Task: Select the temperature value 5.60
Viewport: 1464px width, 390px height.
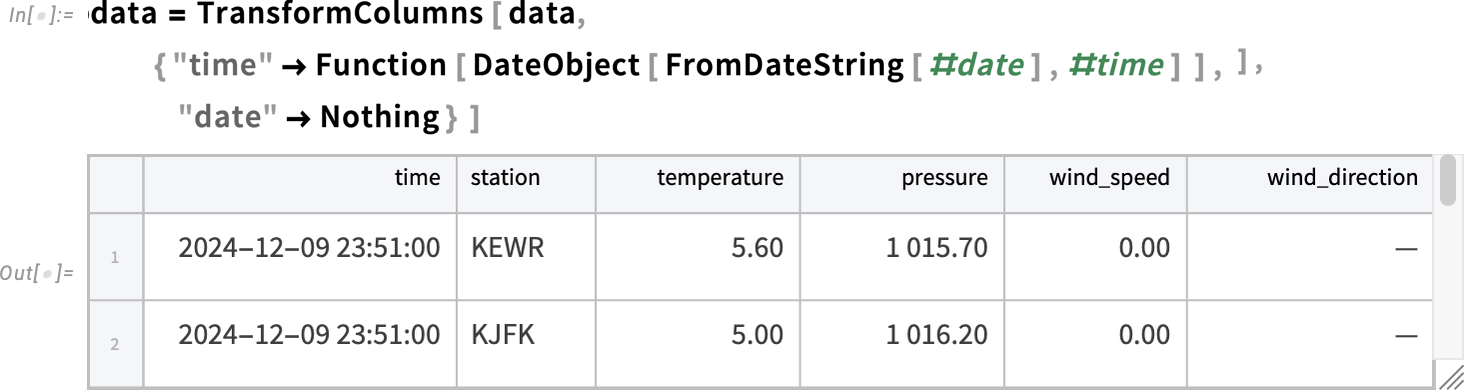Action: point(757,248)
